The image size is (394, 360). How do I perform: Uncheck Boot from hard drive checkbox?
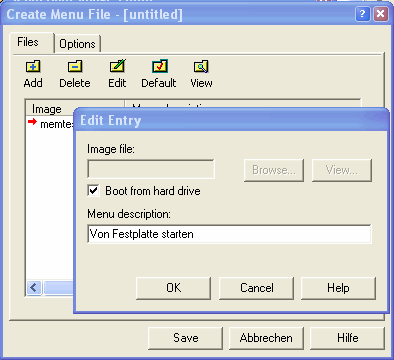(x=93, y=191)
